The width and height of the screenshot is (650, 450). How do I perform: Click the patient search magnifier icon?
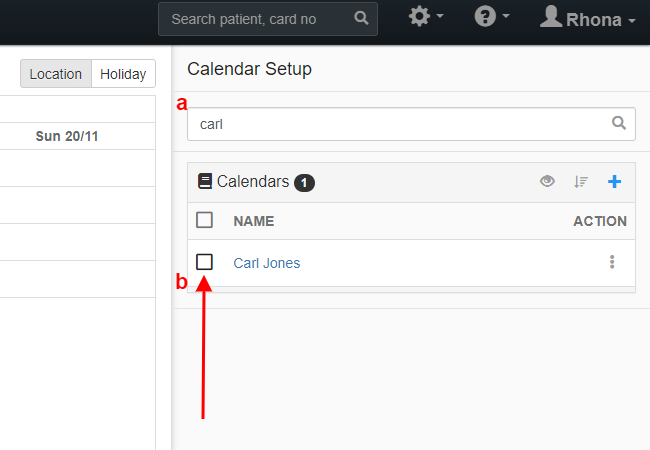(361, 18)
